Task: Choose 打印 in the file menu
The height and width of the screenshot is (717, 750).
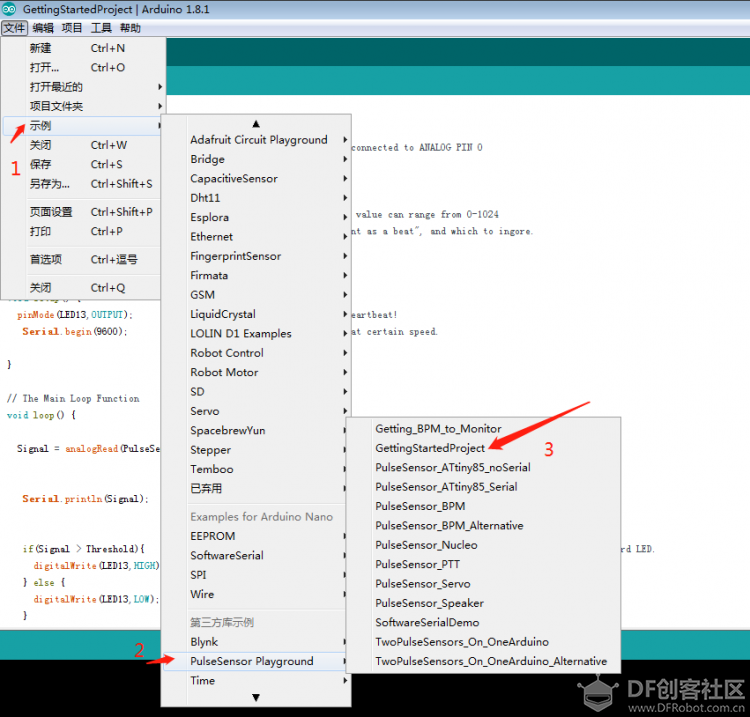Action: tap(82, 232)
